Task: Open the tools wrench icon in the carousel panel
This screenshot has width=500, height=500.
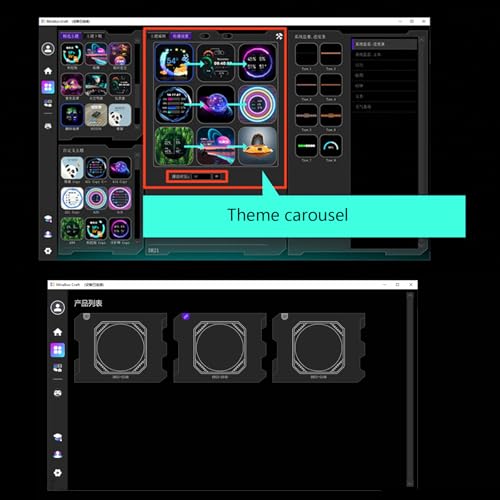Action: coord(279,36)
